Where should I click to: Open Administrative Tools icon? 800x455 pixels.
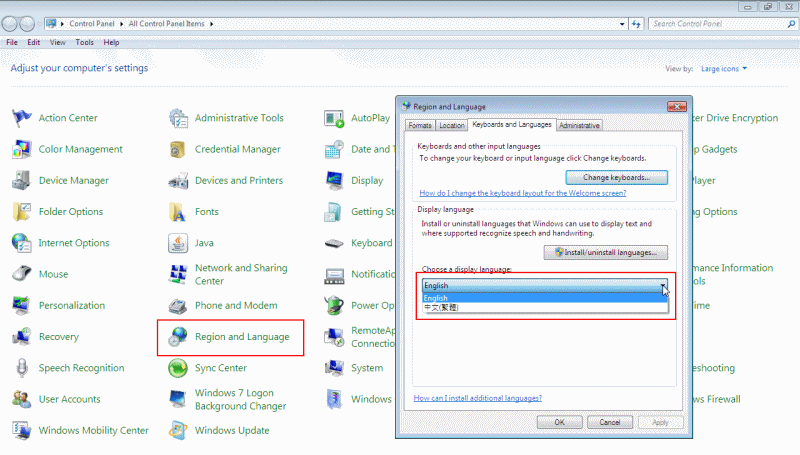point(178,118)
